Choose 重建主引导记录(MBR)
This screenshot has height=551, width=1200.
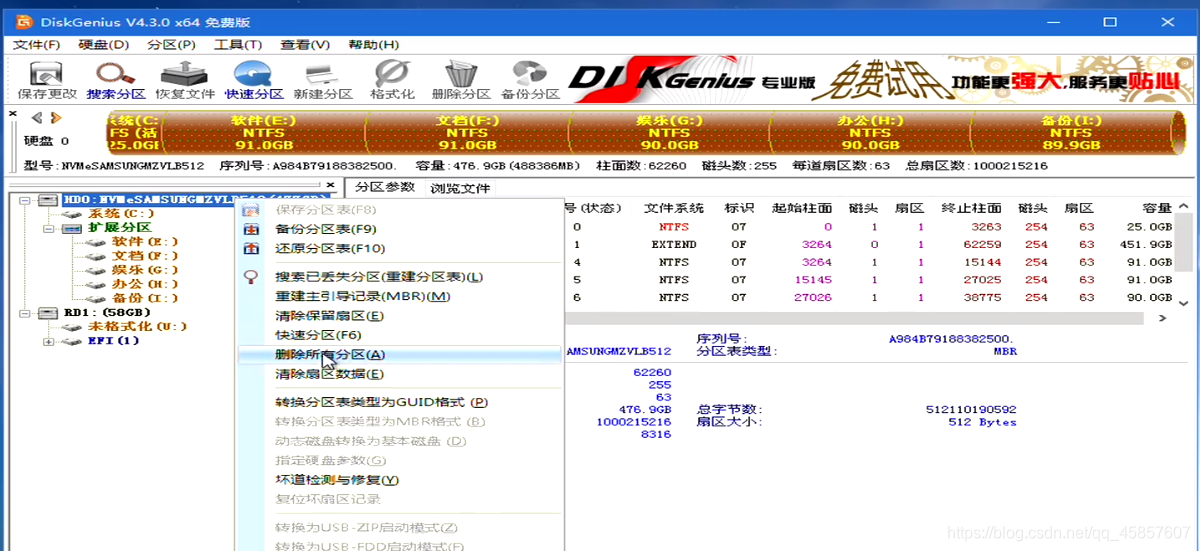tap(399, 296)
